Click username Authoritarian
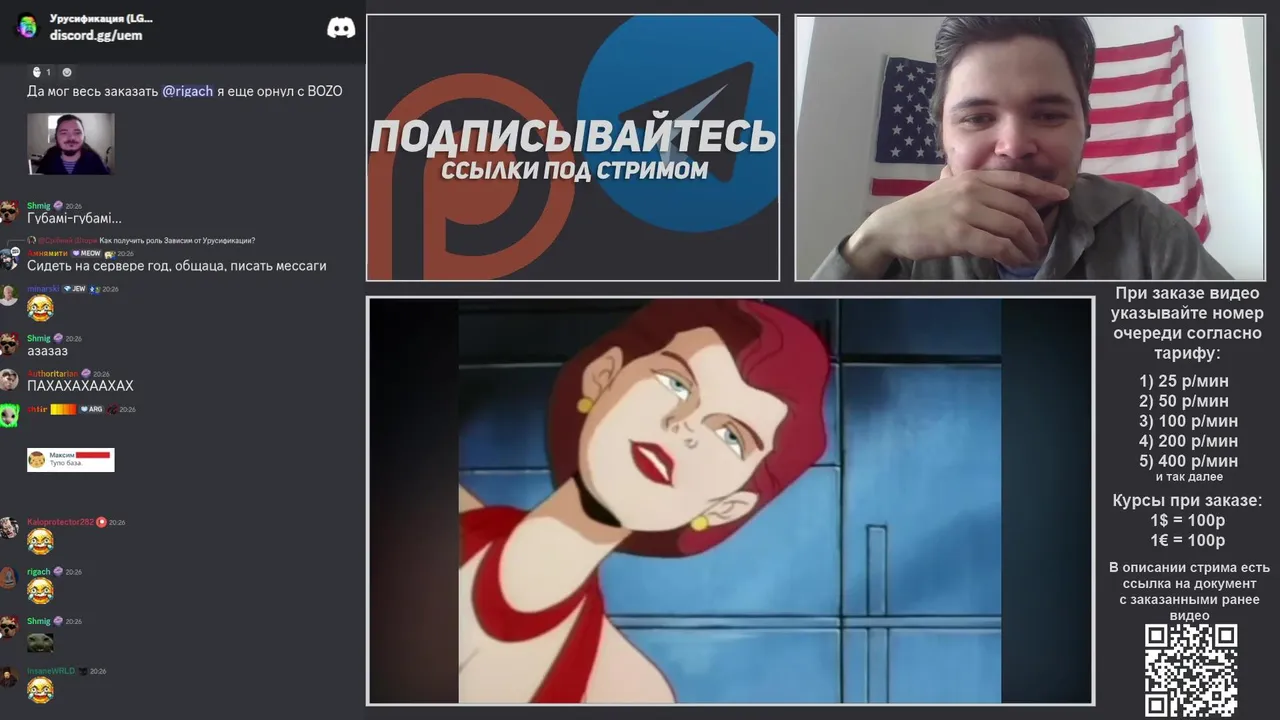 coord(53,373)
